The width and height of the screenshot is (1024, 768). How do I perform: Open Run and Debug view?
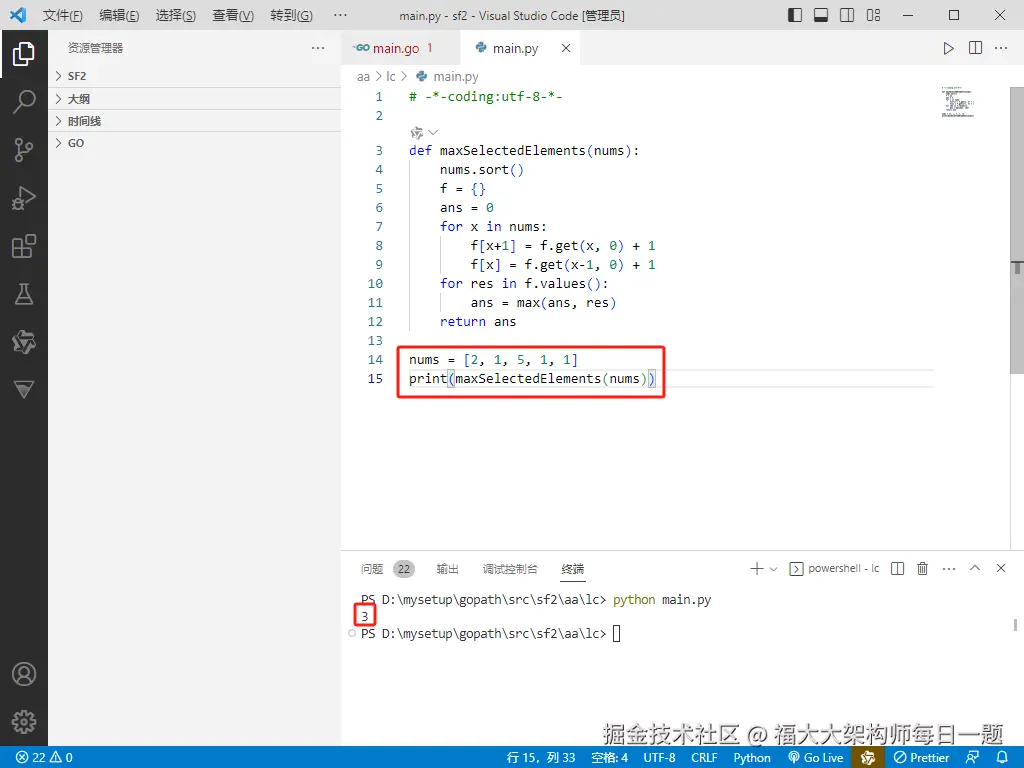(24, 198)
